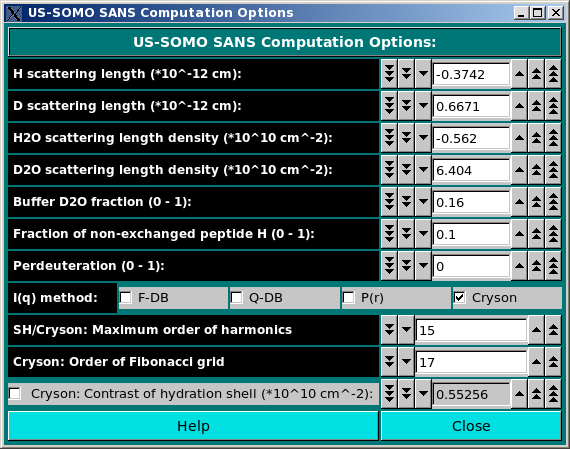Image resolution: width=570 pixels, height=449 pixels.
Task: Single-arrow increase Perdeuteration value
Action: [519, 266]
